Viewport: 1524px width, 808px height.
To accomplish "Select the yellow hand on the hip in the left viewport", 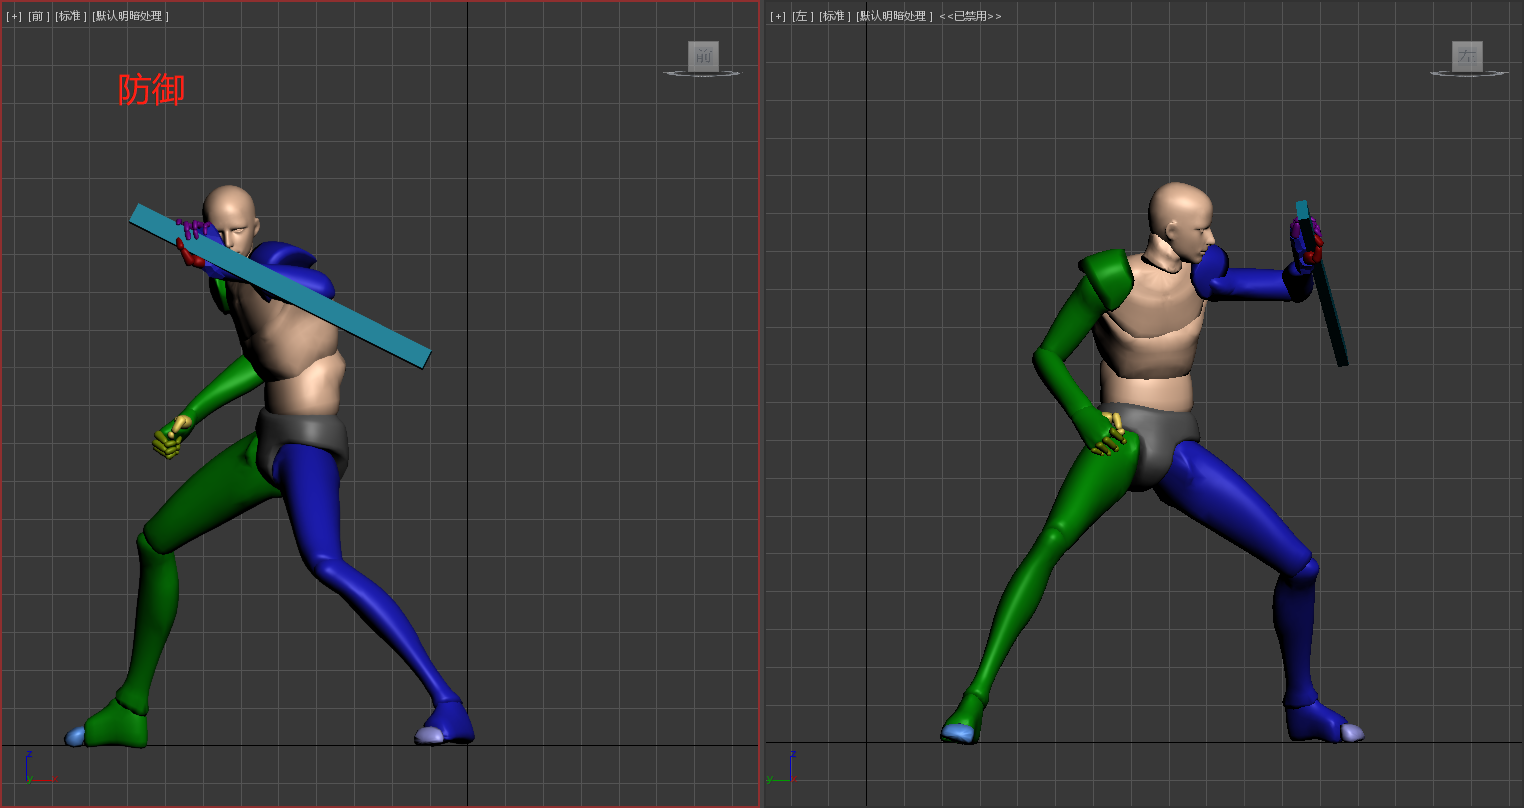I will tap(1108, 433).
